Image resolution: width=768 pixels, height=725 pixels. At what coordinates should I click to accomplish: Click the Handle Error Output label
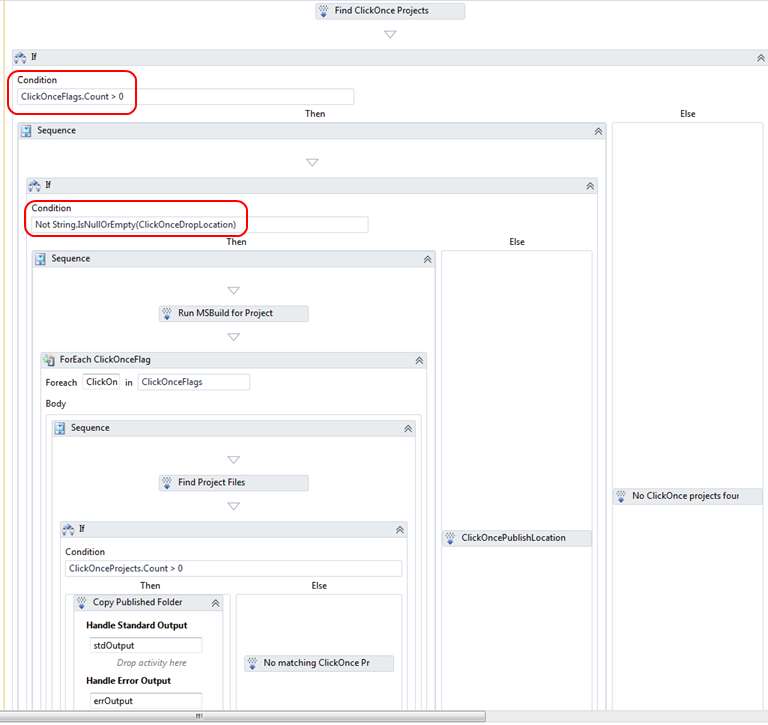128,680
